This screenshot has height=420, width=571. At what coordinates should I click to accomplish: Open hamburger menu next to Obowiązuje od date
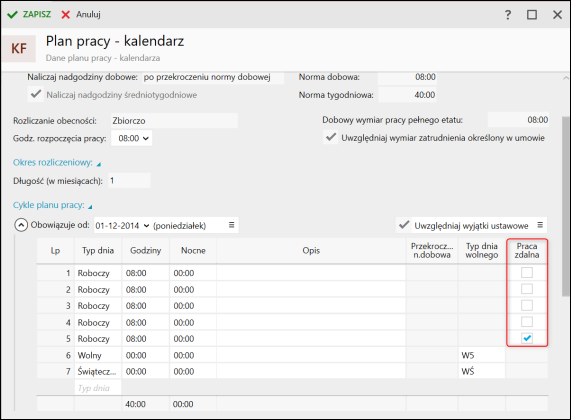tap(231, 225)
